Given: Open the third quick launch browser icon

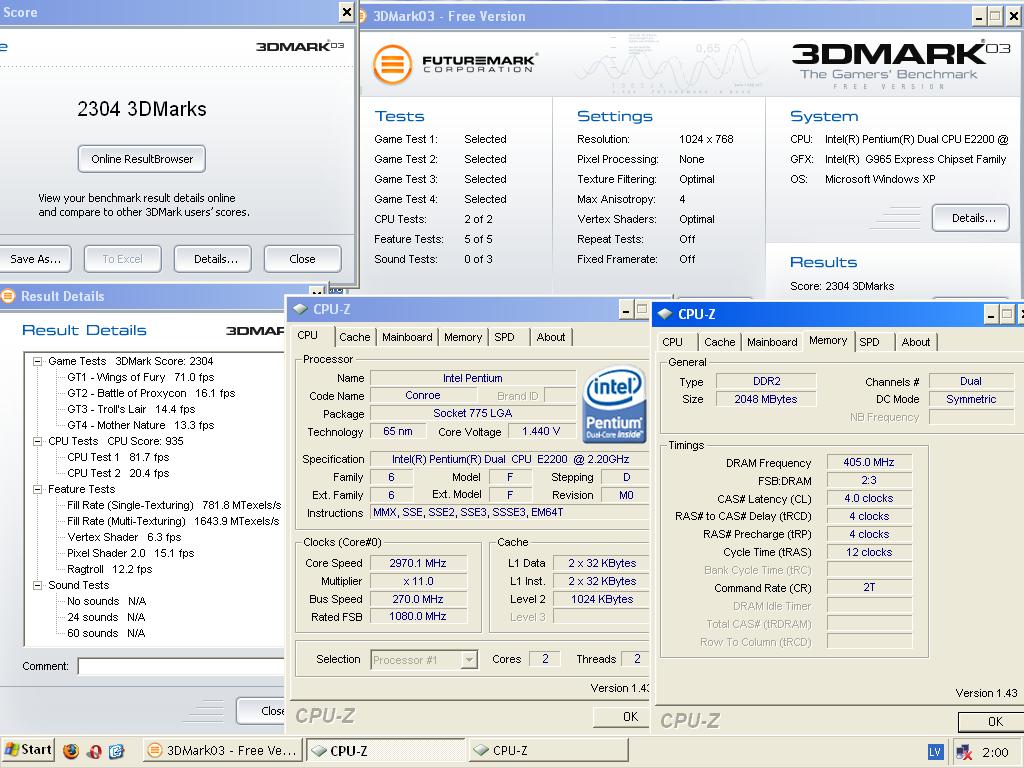Looking at the screenshot, I should [x=116, y=751].
